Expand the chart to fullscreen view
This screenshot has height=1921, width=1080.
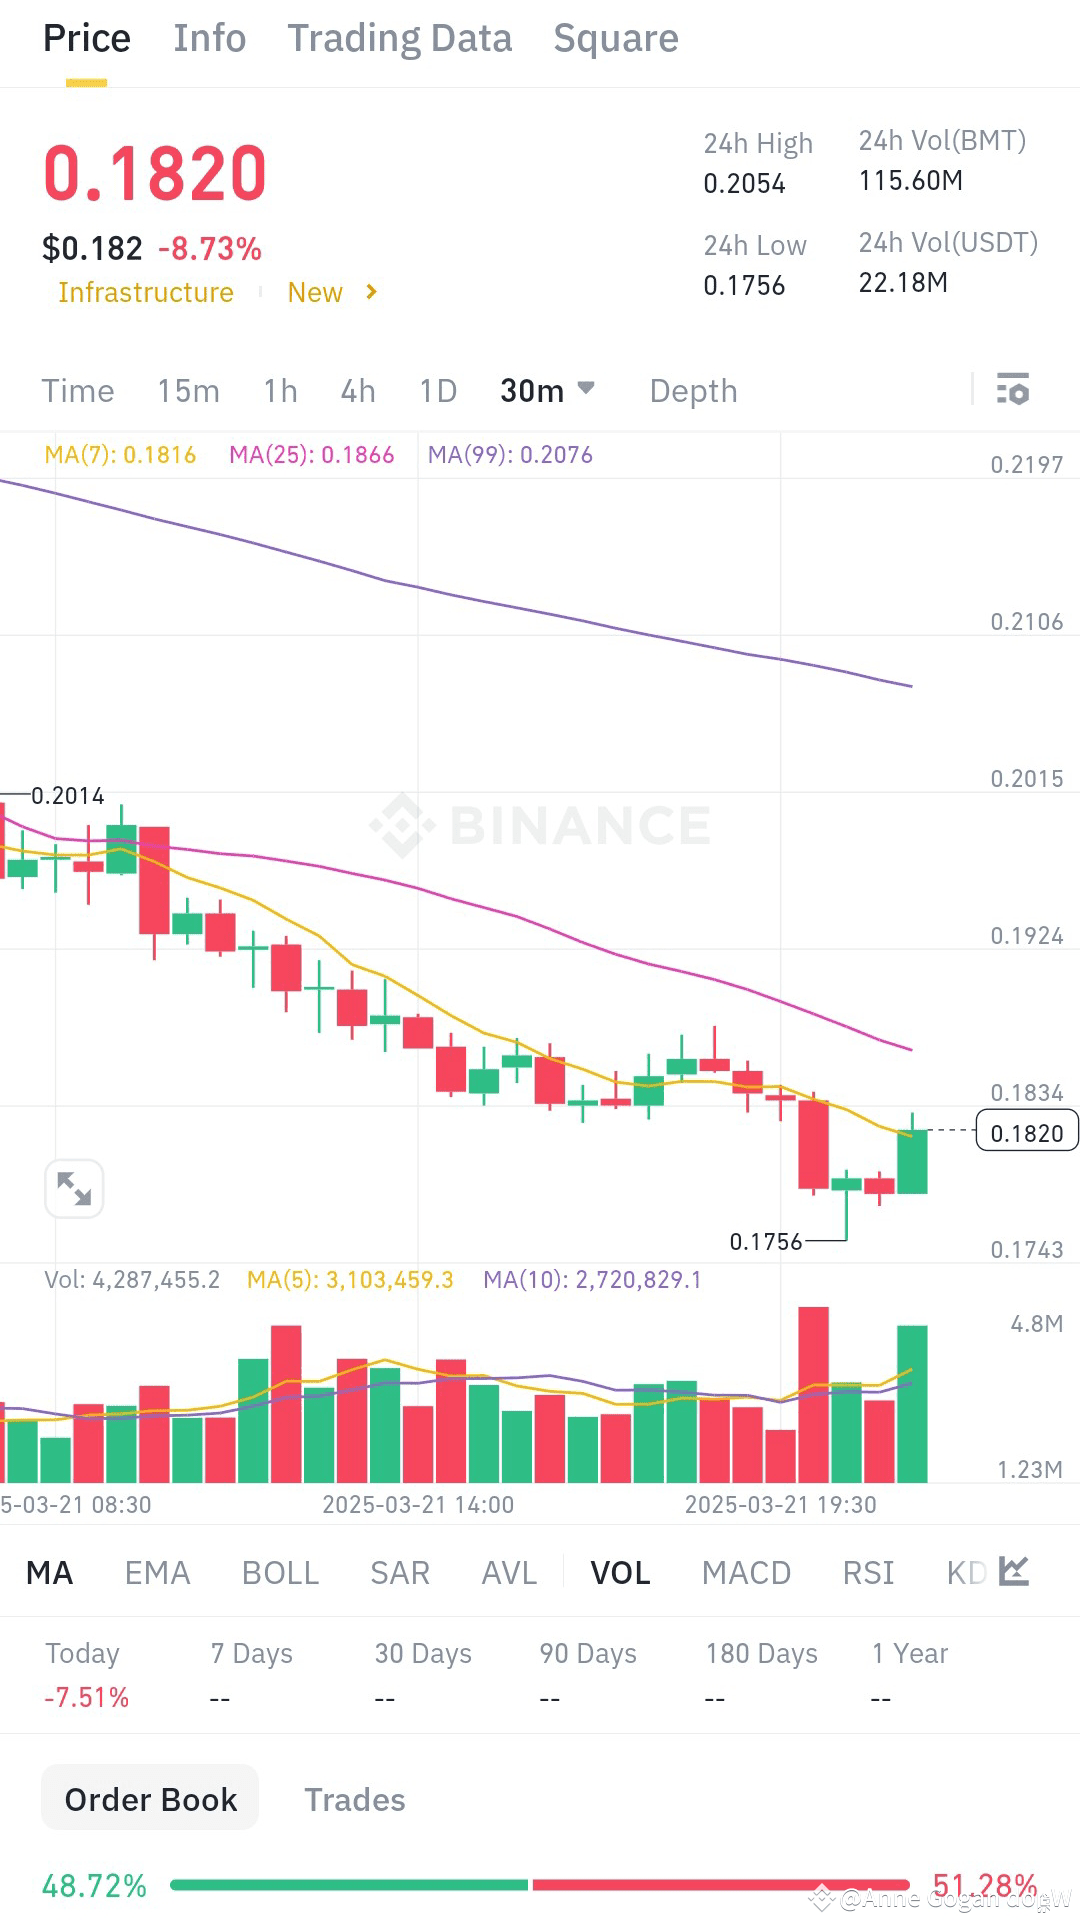tap(74, 1188)
